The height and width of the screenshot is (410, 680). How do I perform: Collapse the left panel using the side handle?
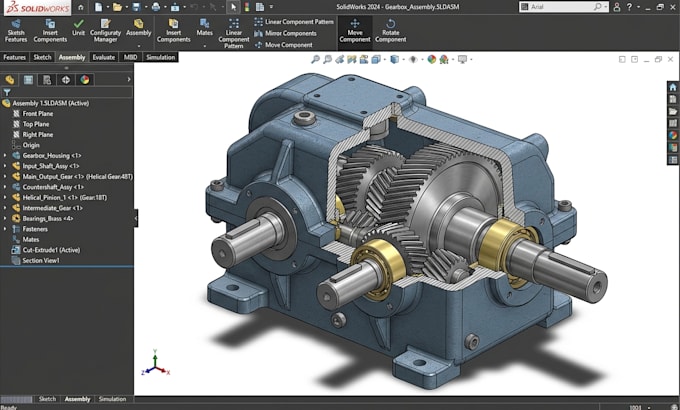[136, 218]
